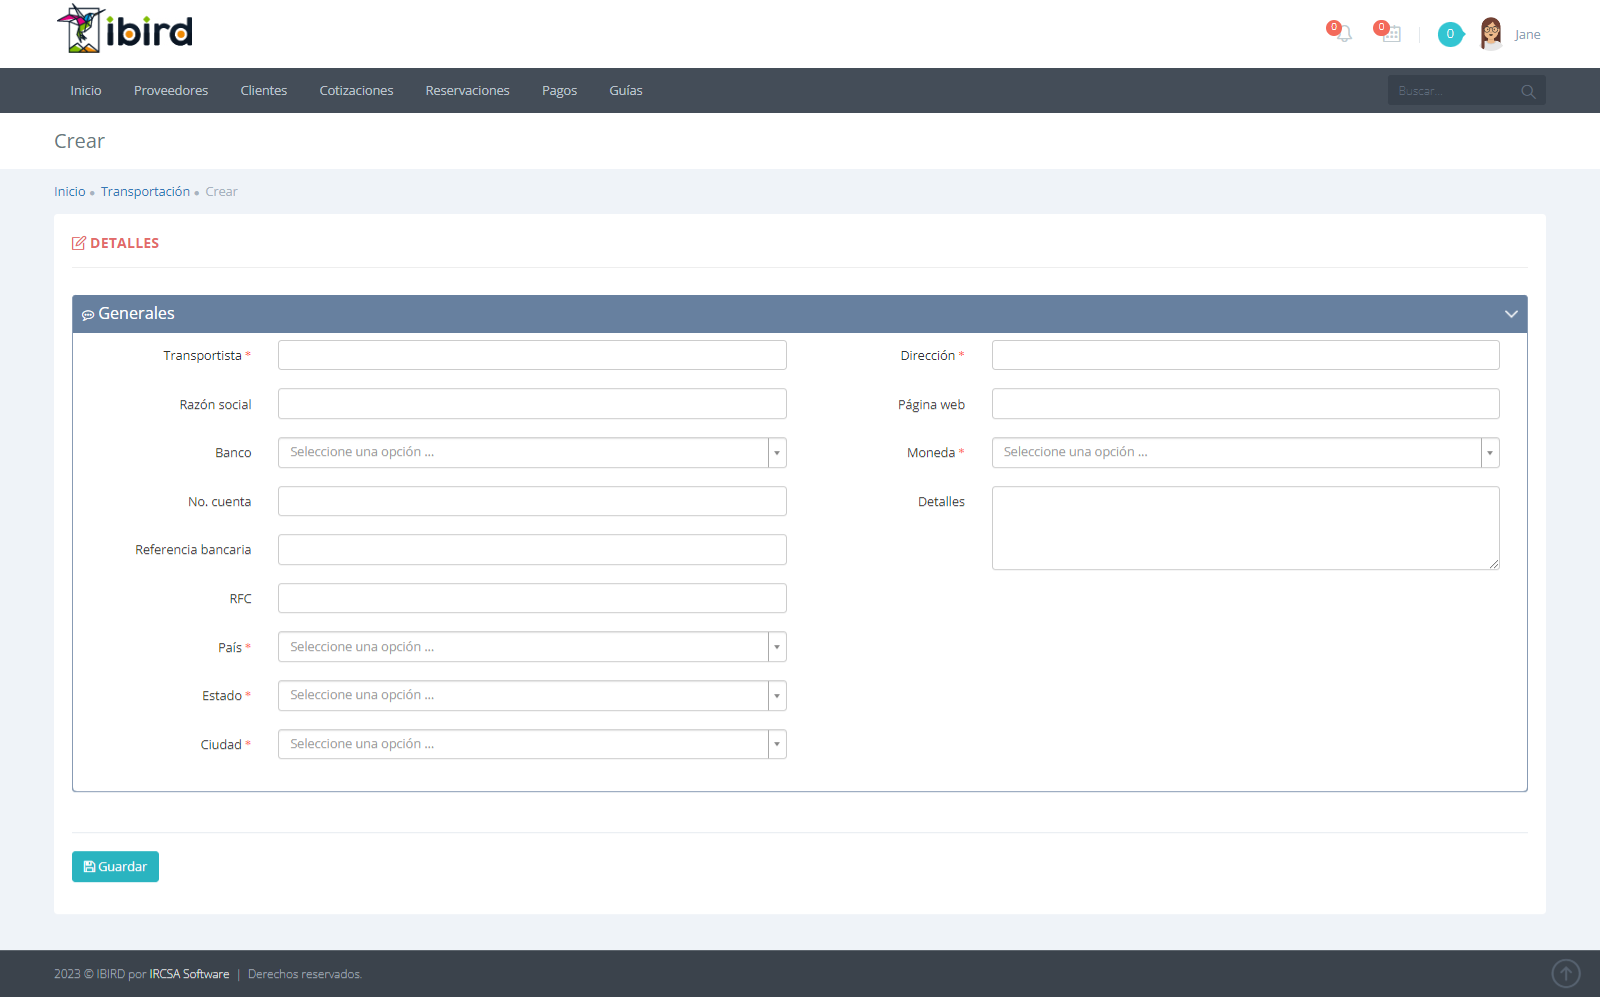
Task: Click the scroll-to-top arrow icon
Action: [1566, 973]
